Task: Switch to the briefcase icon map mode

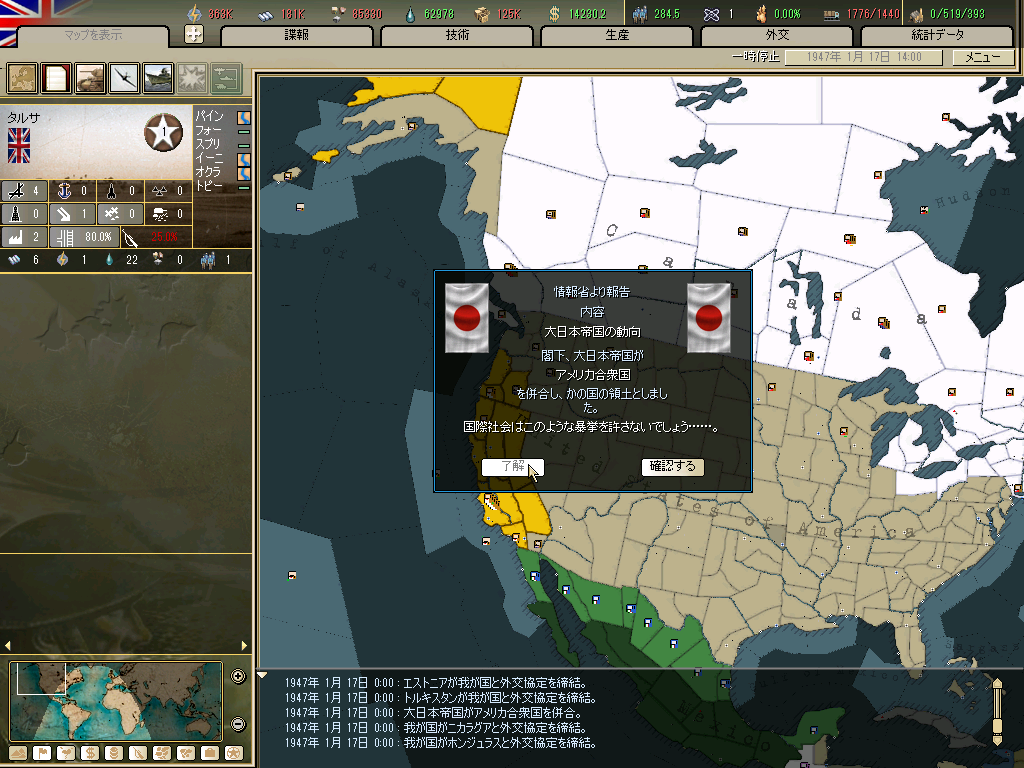Action: point(210,753)
